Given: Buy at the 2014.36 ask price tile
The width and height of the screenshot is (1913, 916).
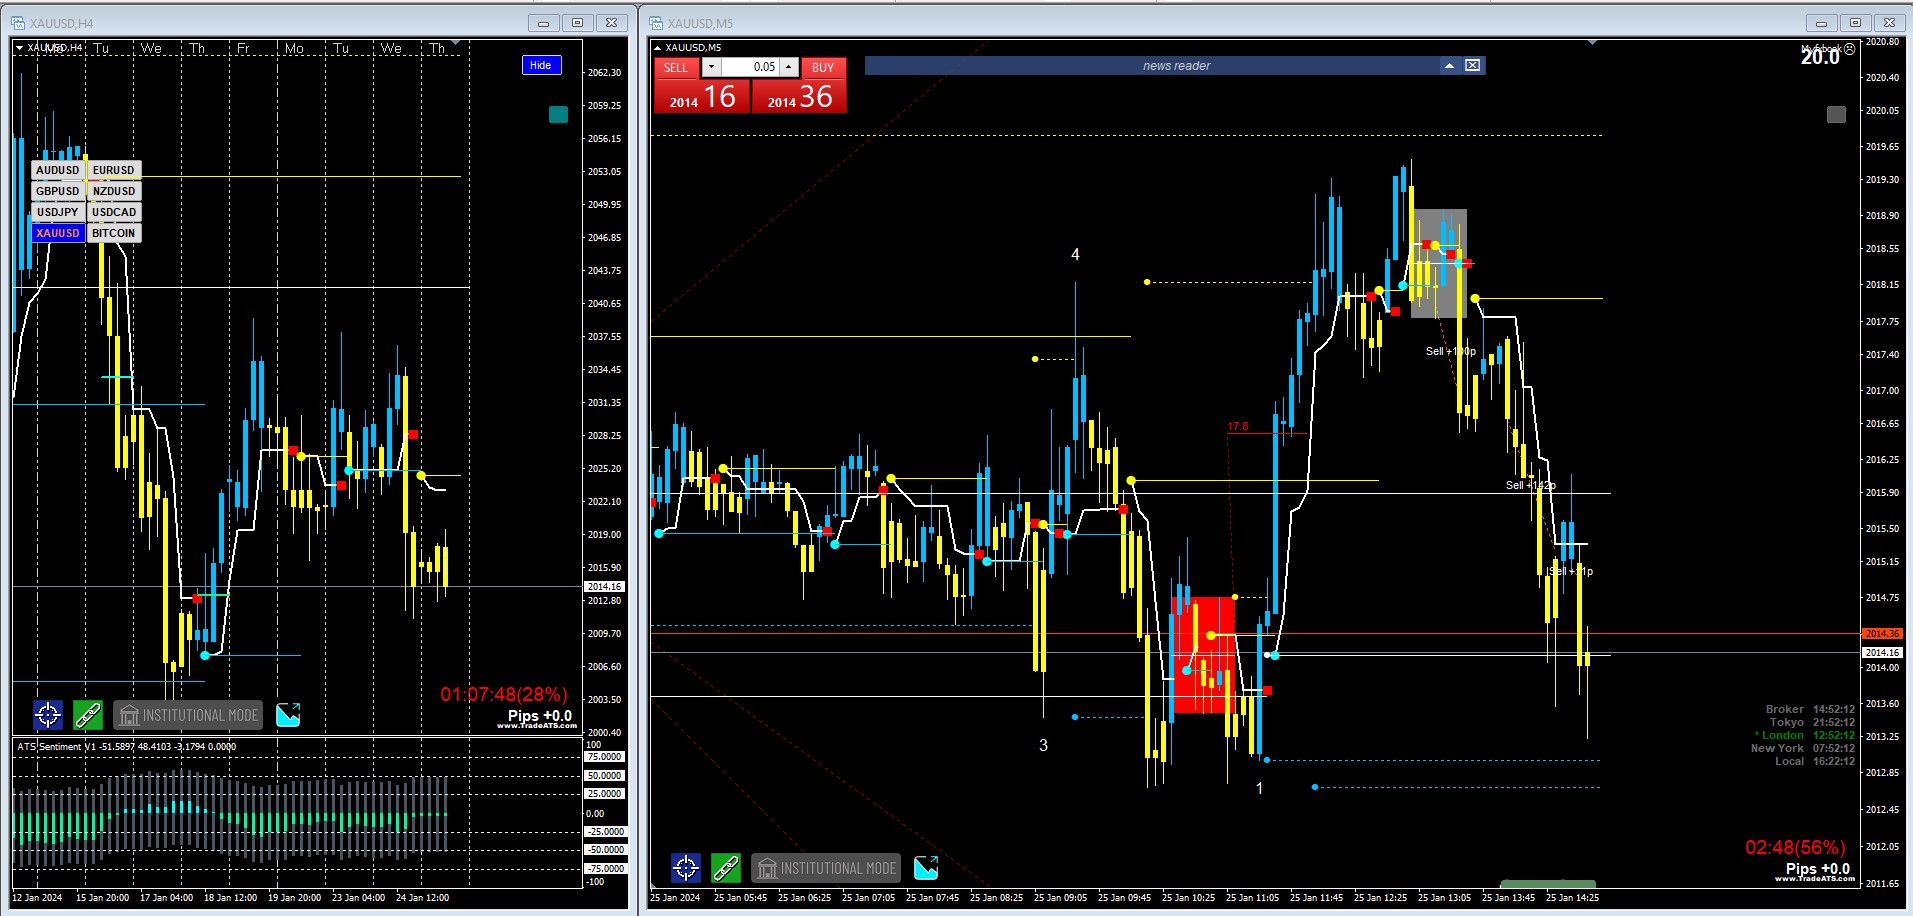Looking at the screenshot, I should pyautogui.click(x=799, y=96).
